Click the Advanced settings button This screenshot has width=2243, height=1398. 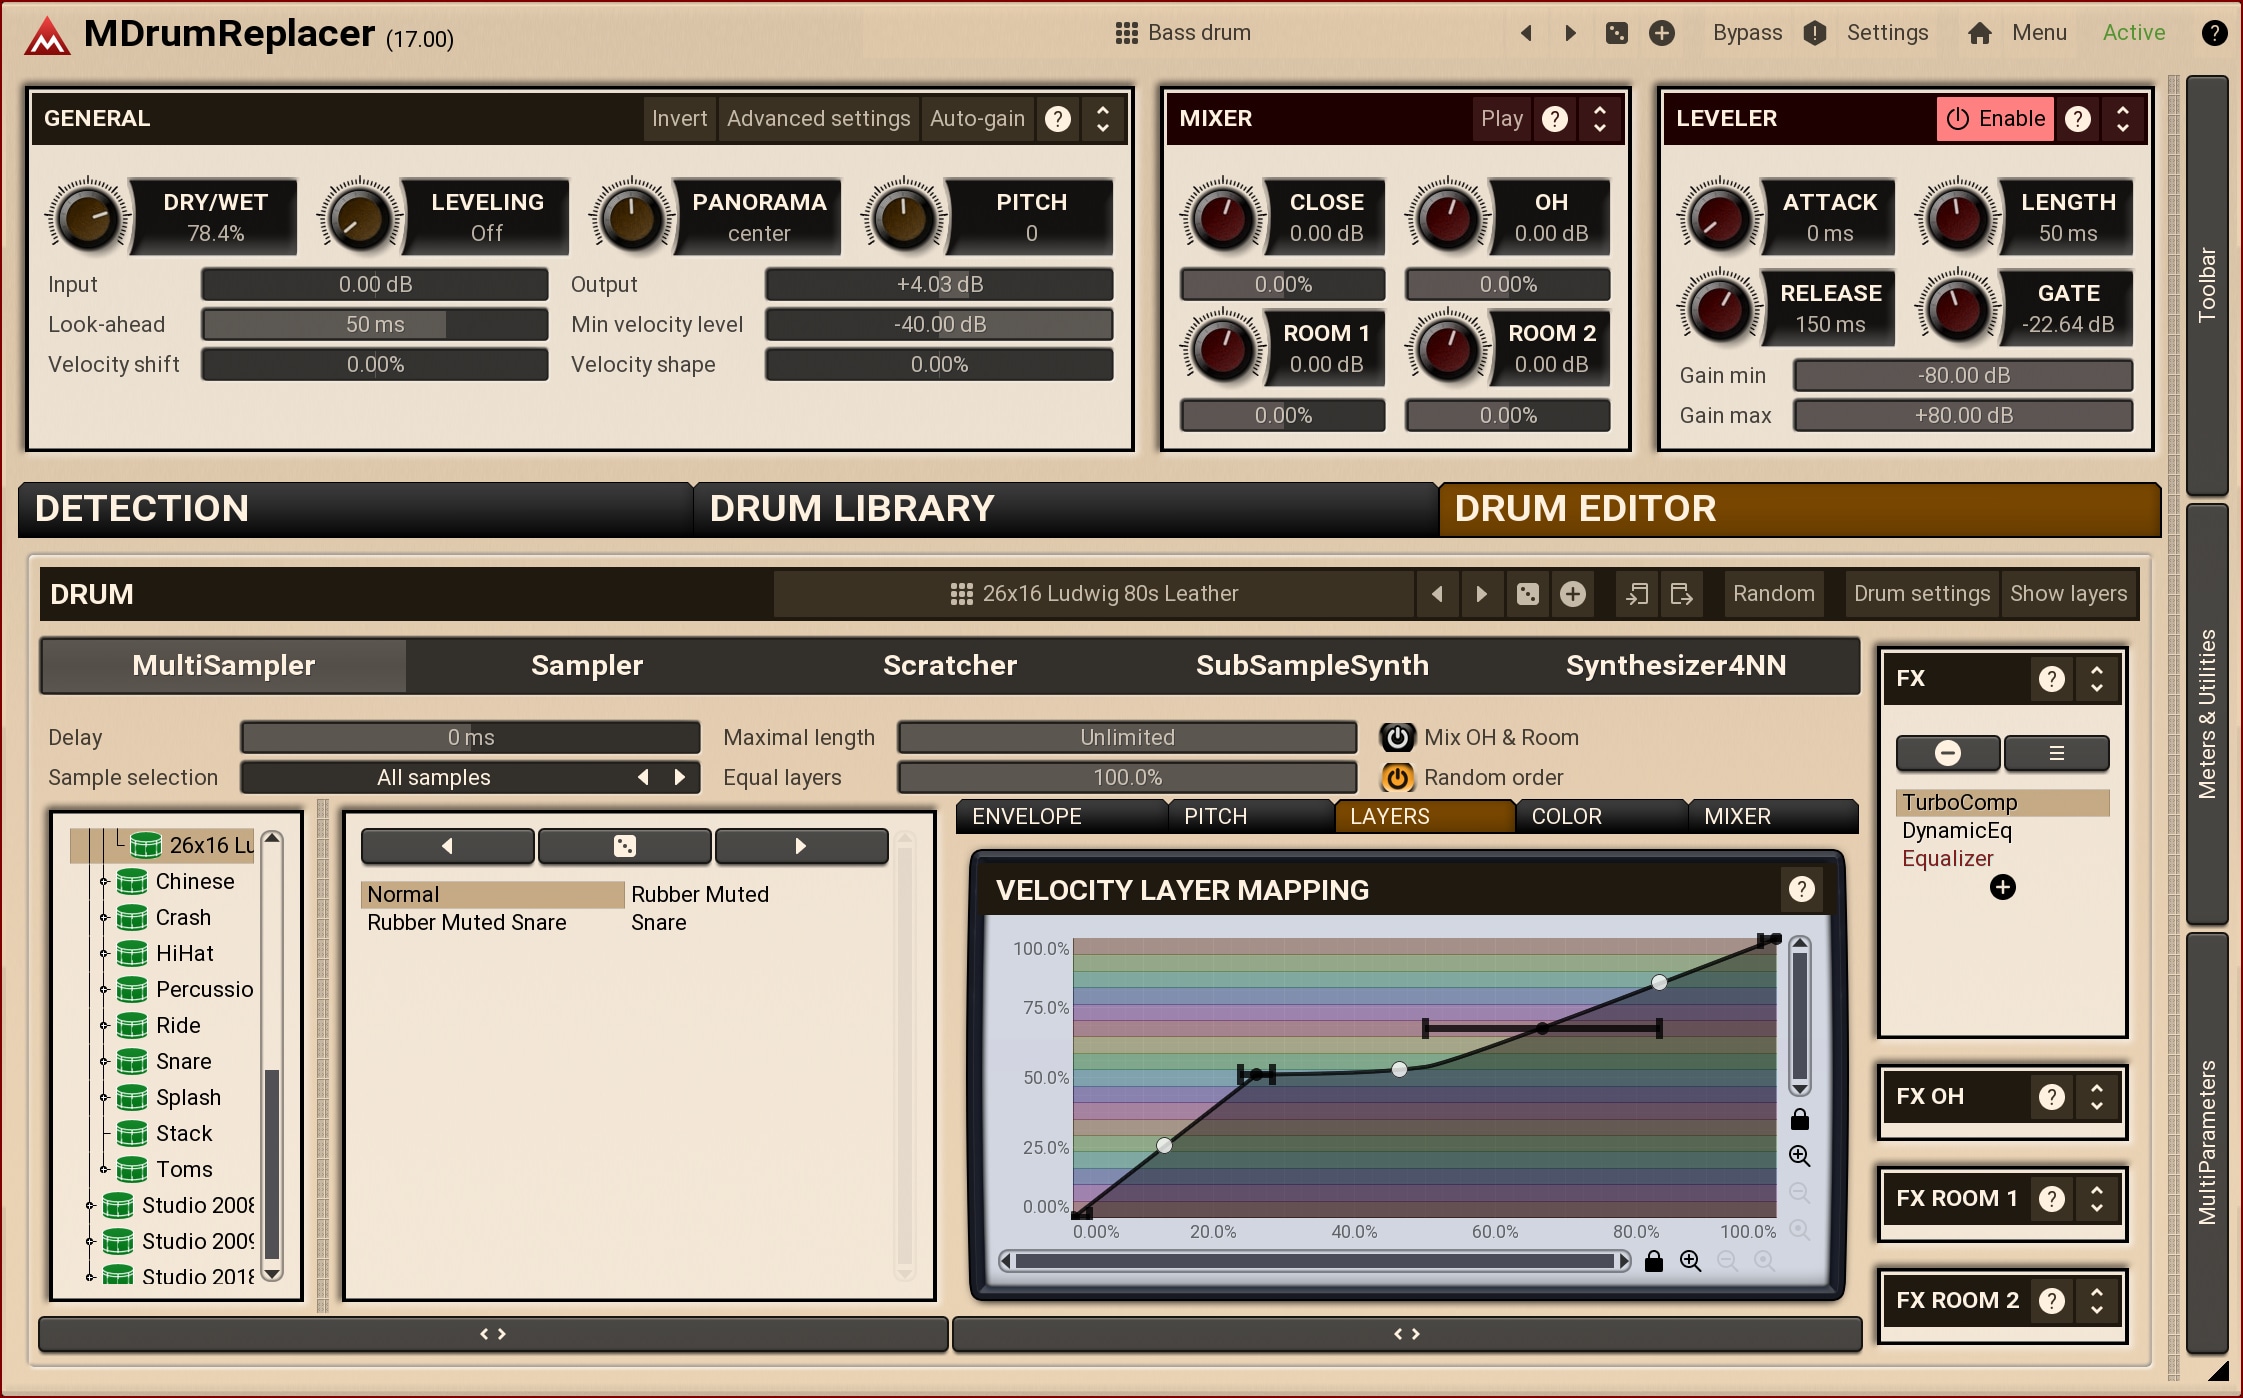pos(818,119)
